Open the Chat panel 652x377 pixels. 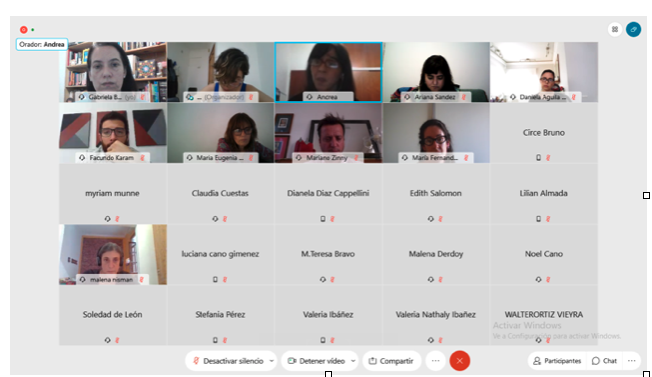point(604,361)
